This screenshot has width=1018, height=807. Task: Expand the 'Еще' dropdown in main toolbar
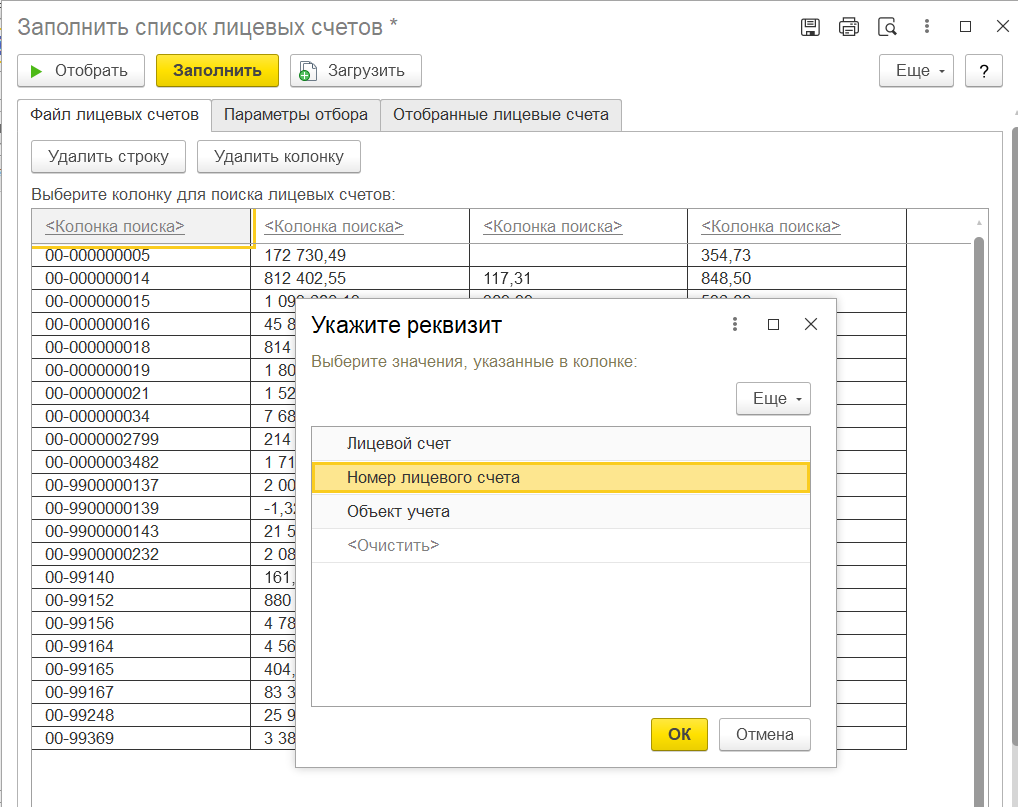916,71
